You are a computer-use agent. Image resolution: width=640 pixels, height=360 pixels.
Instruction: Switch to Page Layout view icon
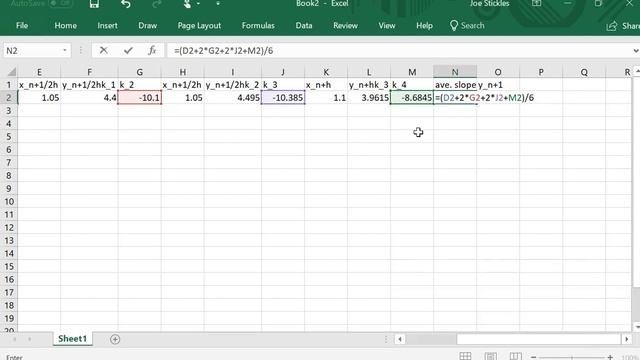pos(491,356)
